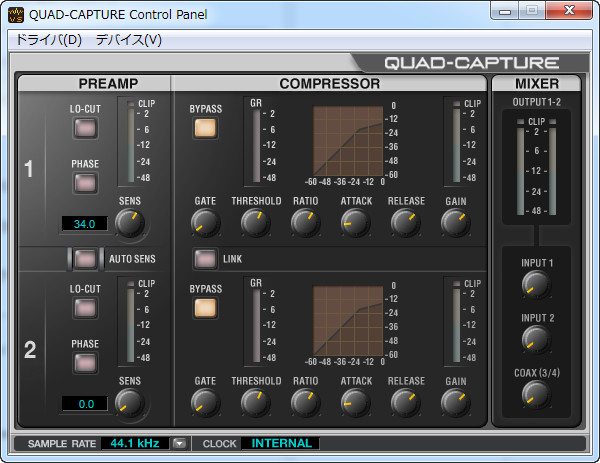This screenshot has height=463, width=600.
Task: Click mixer COAX (3/4) knob
Action: click(x=536, y=395)
